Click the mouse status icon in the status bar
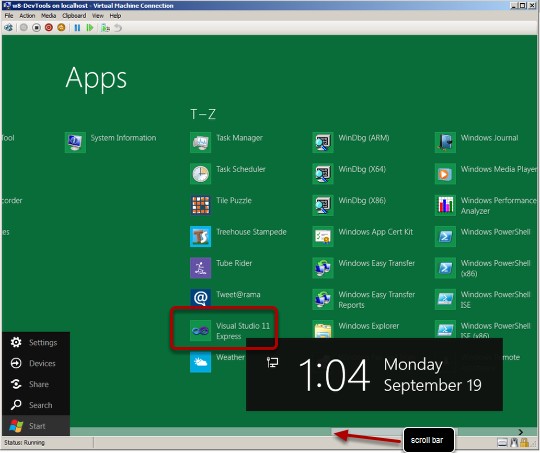 [514, 443]
